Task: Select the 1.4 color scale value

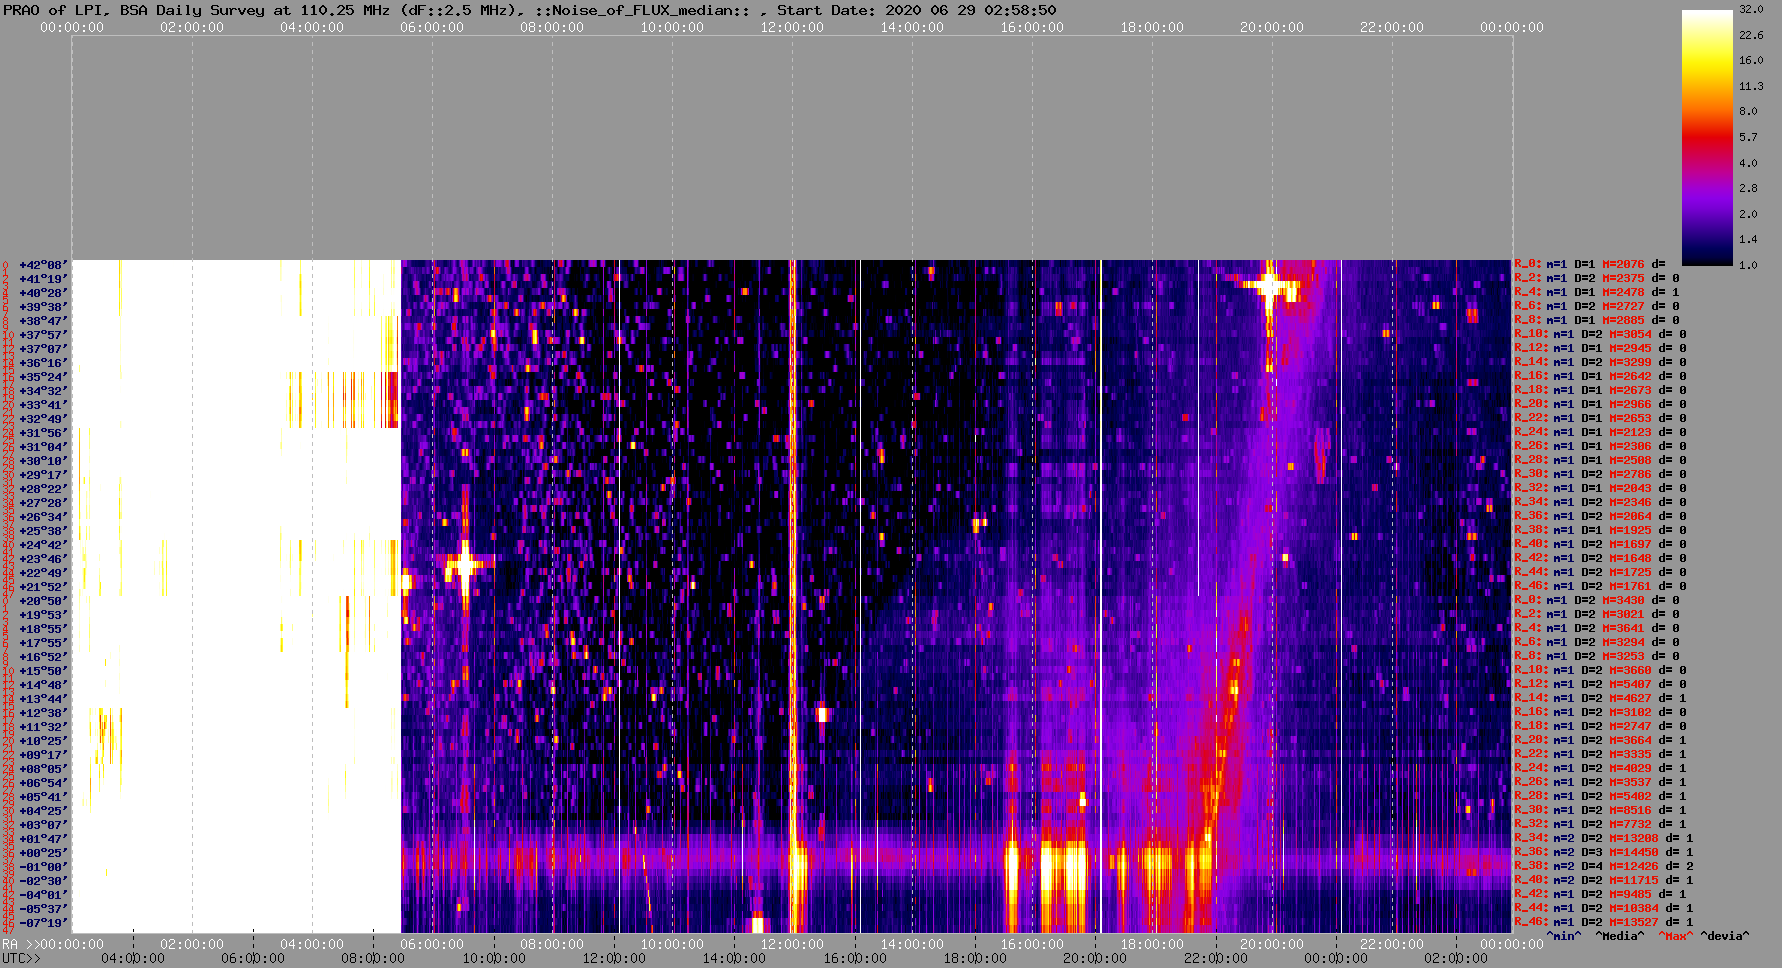Action: [x=1747, y=239]
